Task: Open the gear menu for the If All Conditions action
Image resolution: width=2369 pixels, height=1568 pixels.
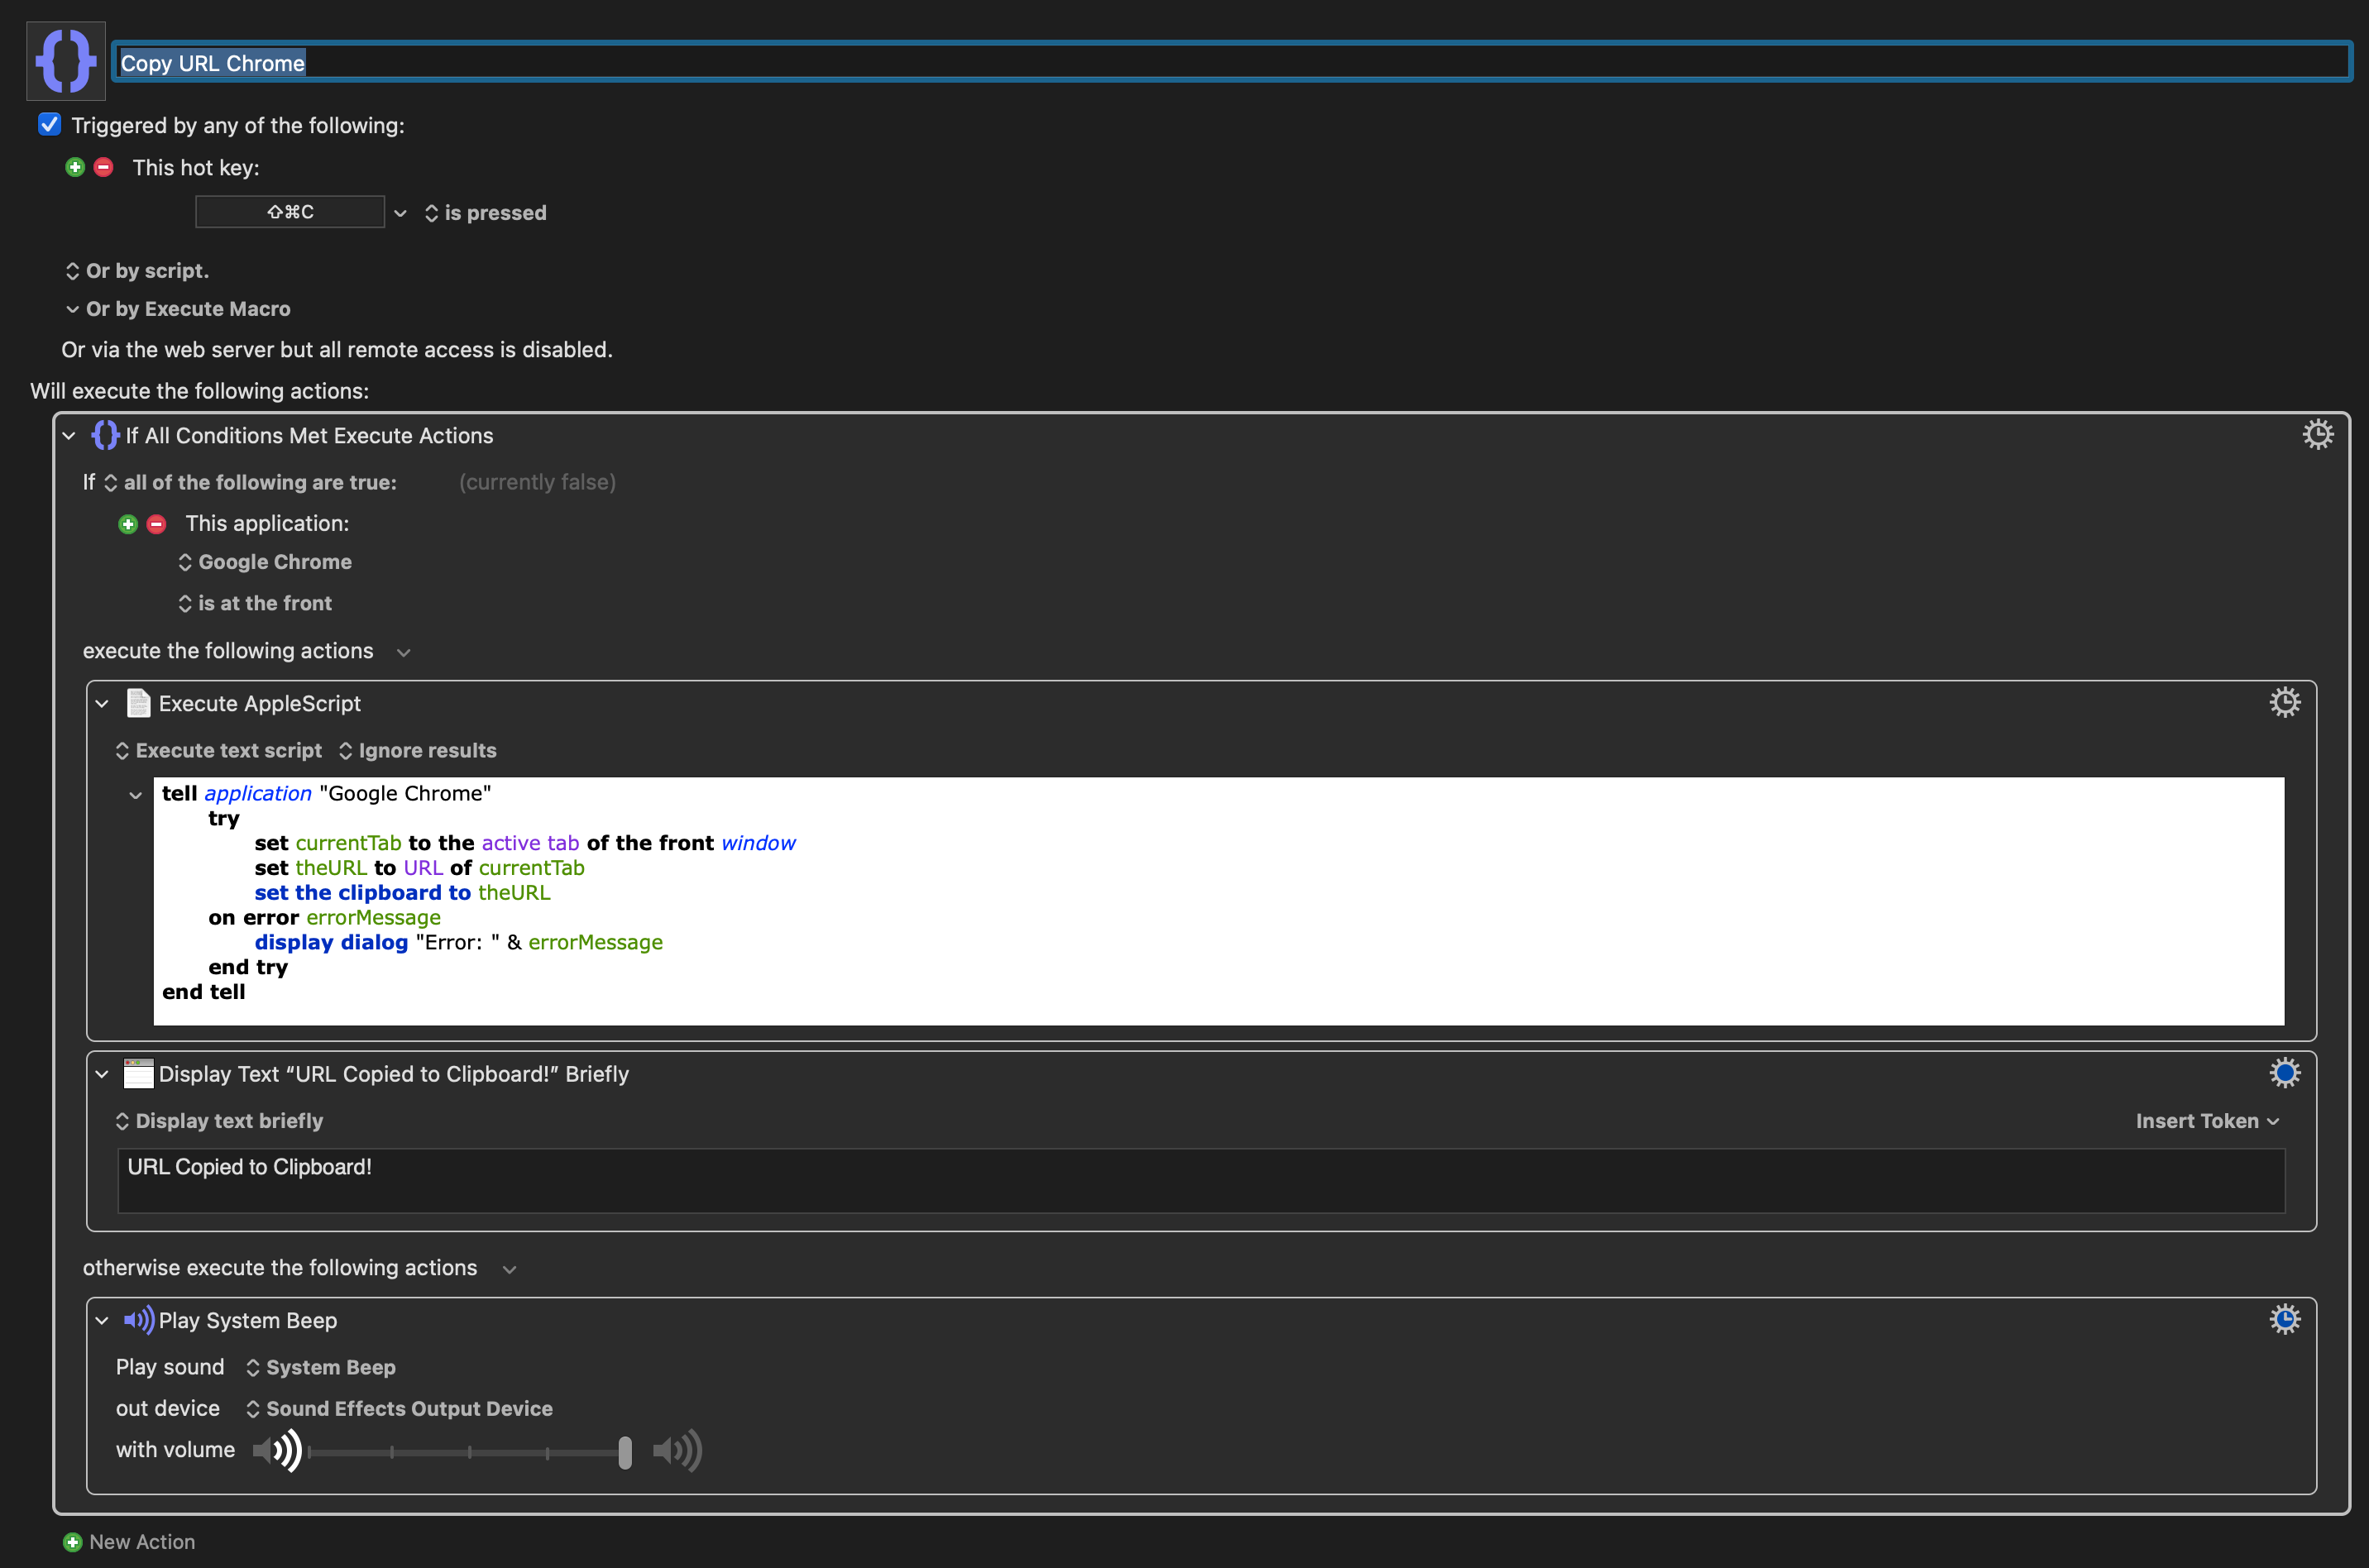Action: (x=2317, y=434)
